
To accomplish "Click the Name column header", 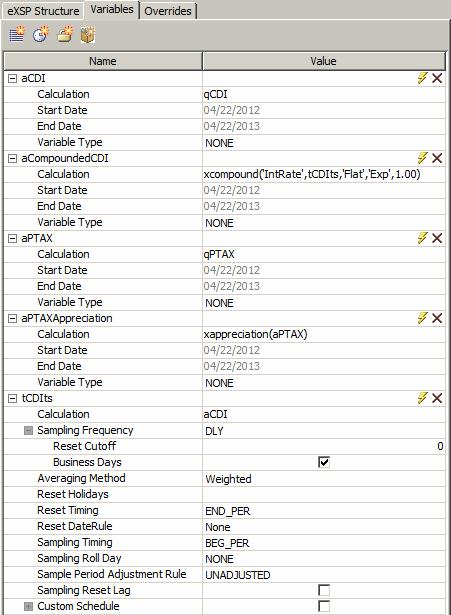I will click(x=103, y=61).
